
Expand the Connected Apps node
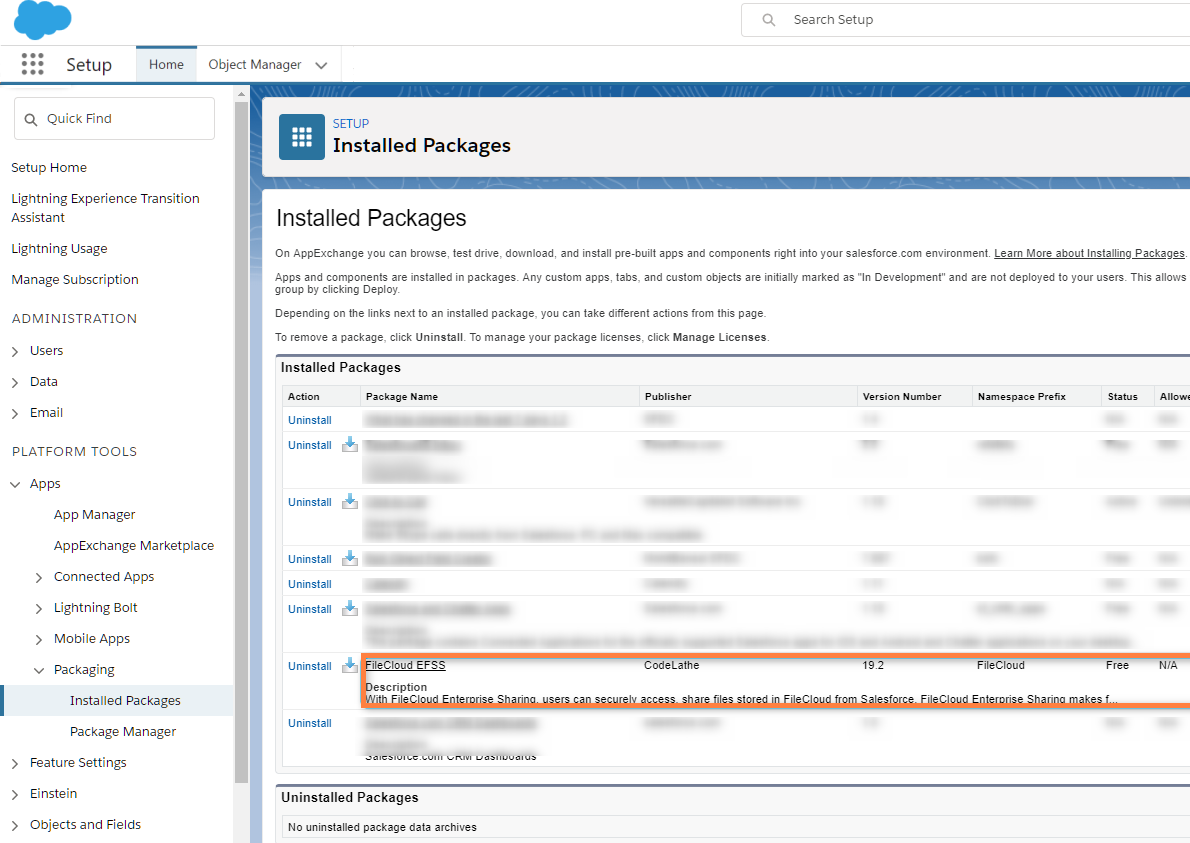tap(39, 577)
